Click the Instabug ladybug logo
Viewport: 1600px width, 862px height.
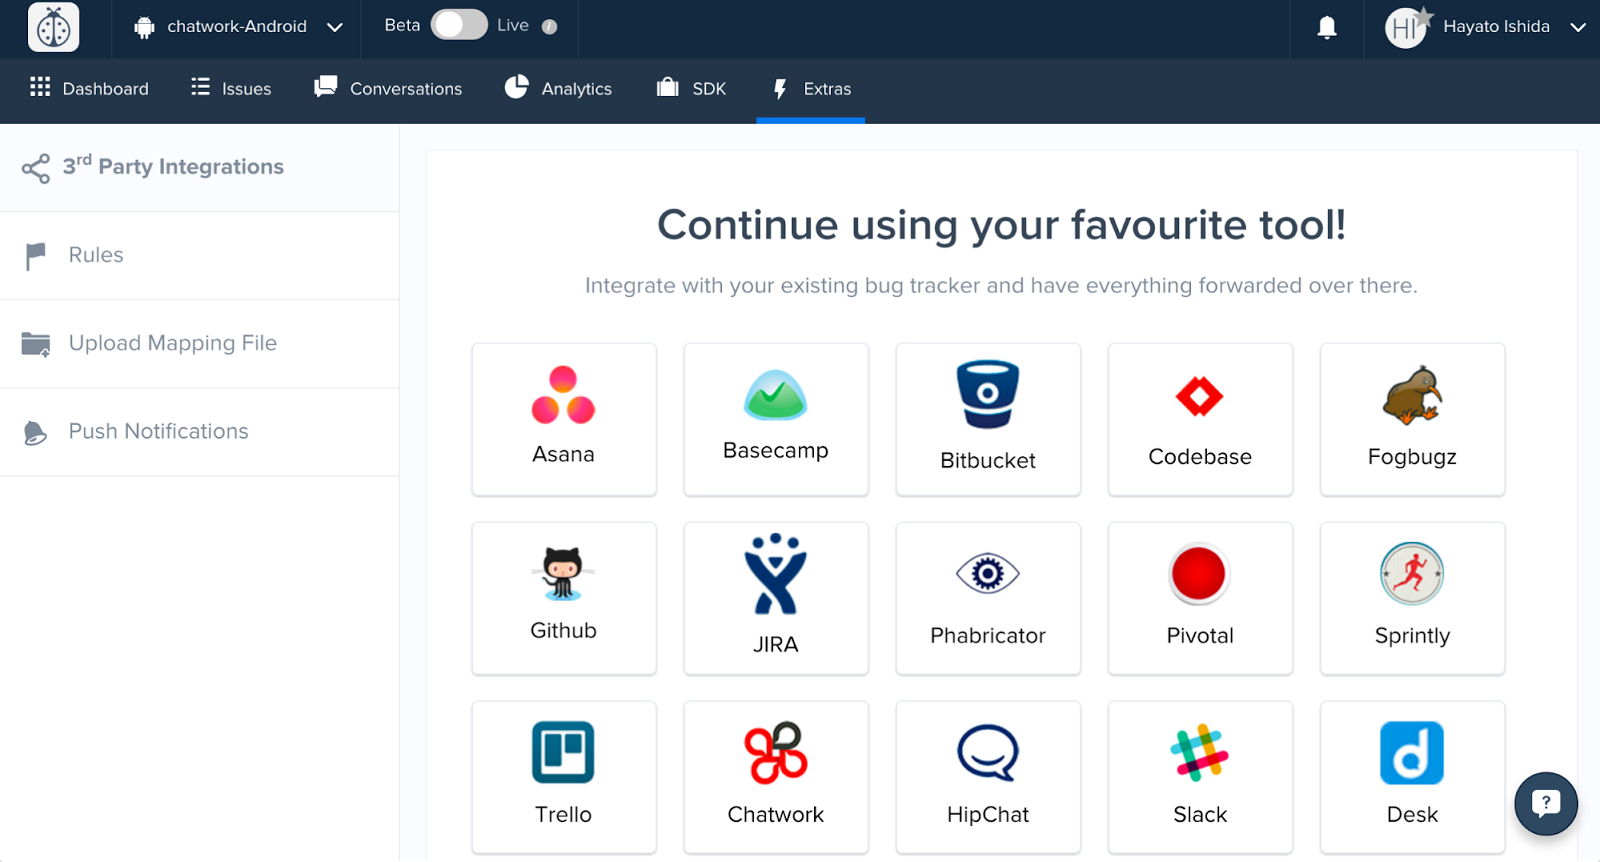[x=54, y=27]
